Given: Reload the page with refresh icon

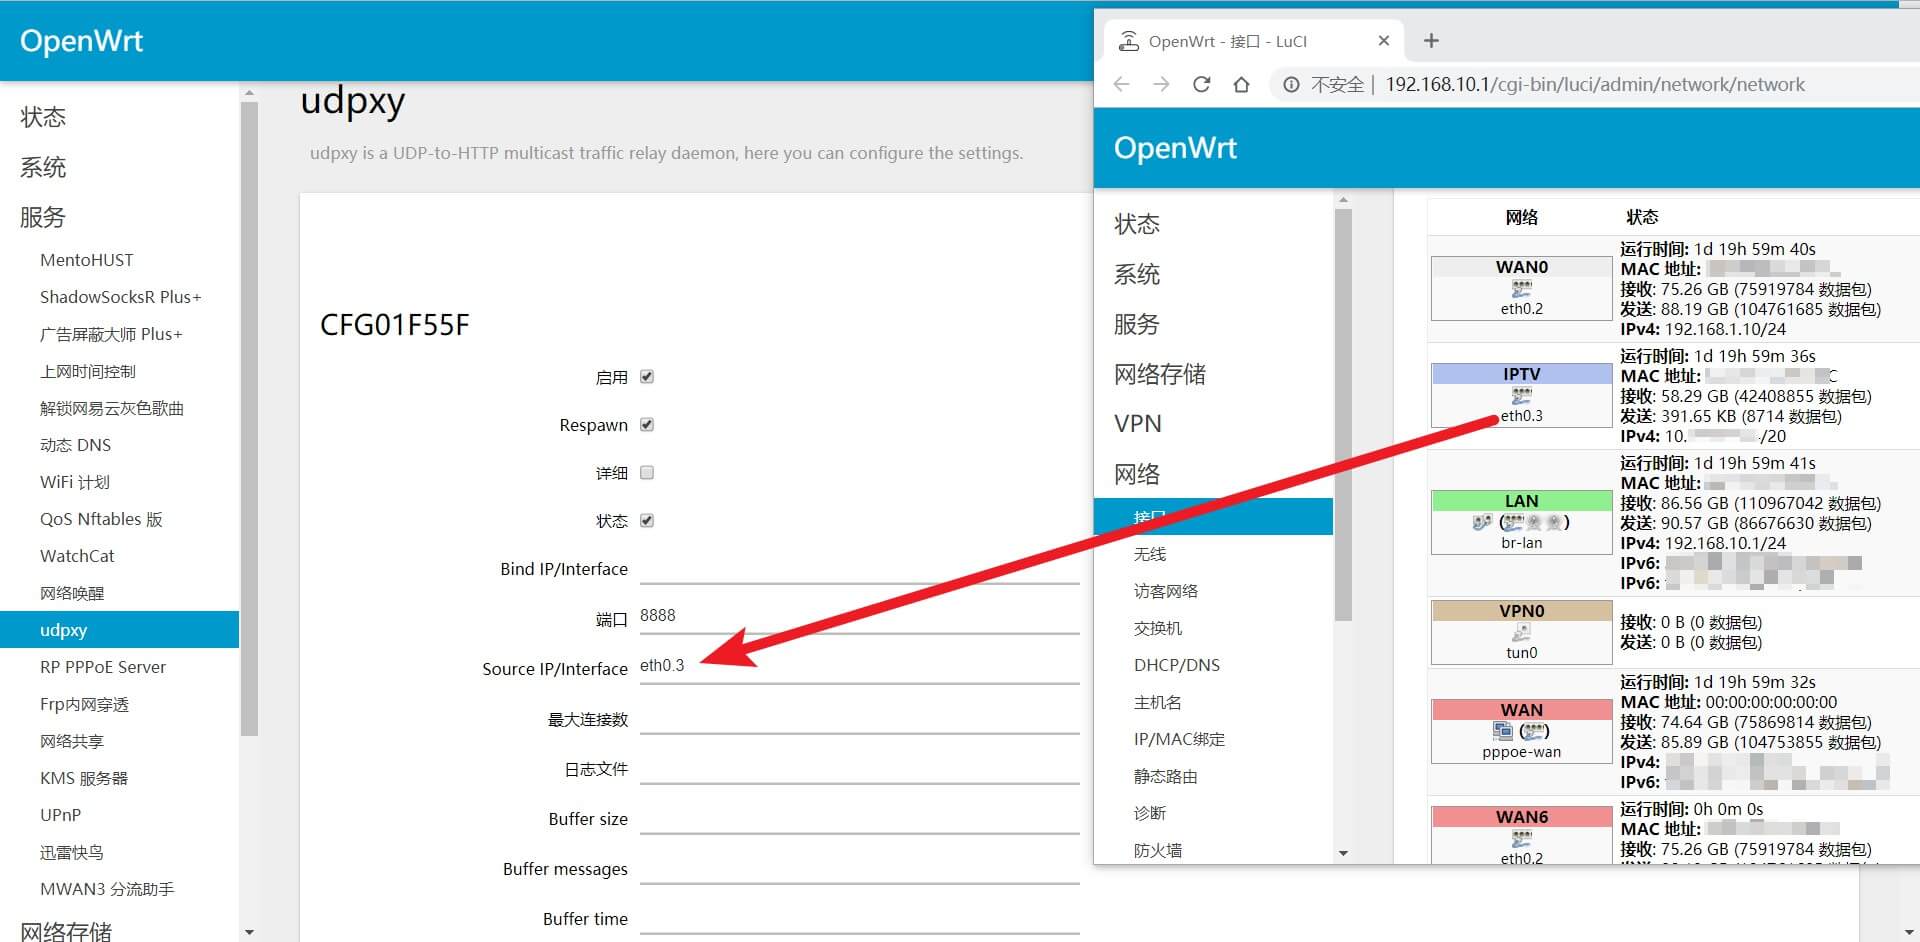Looking at the screenshot, I should [1201, 85].
